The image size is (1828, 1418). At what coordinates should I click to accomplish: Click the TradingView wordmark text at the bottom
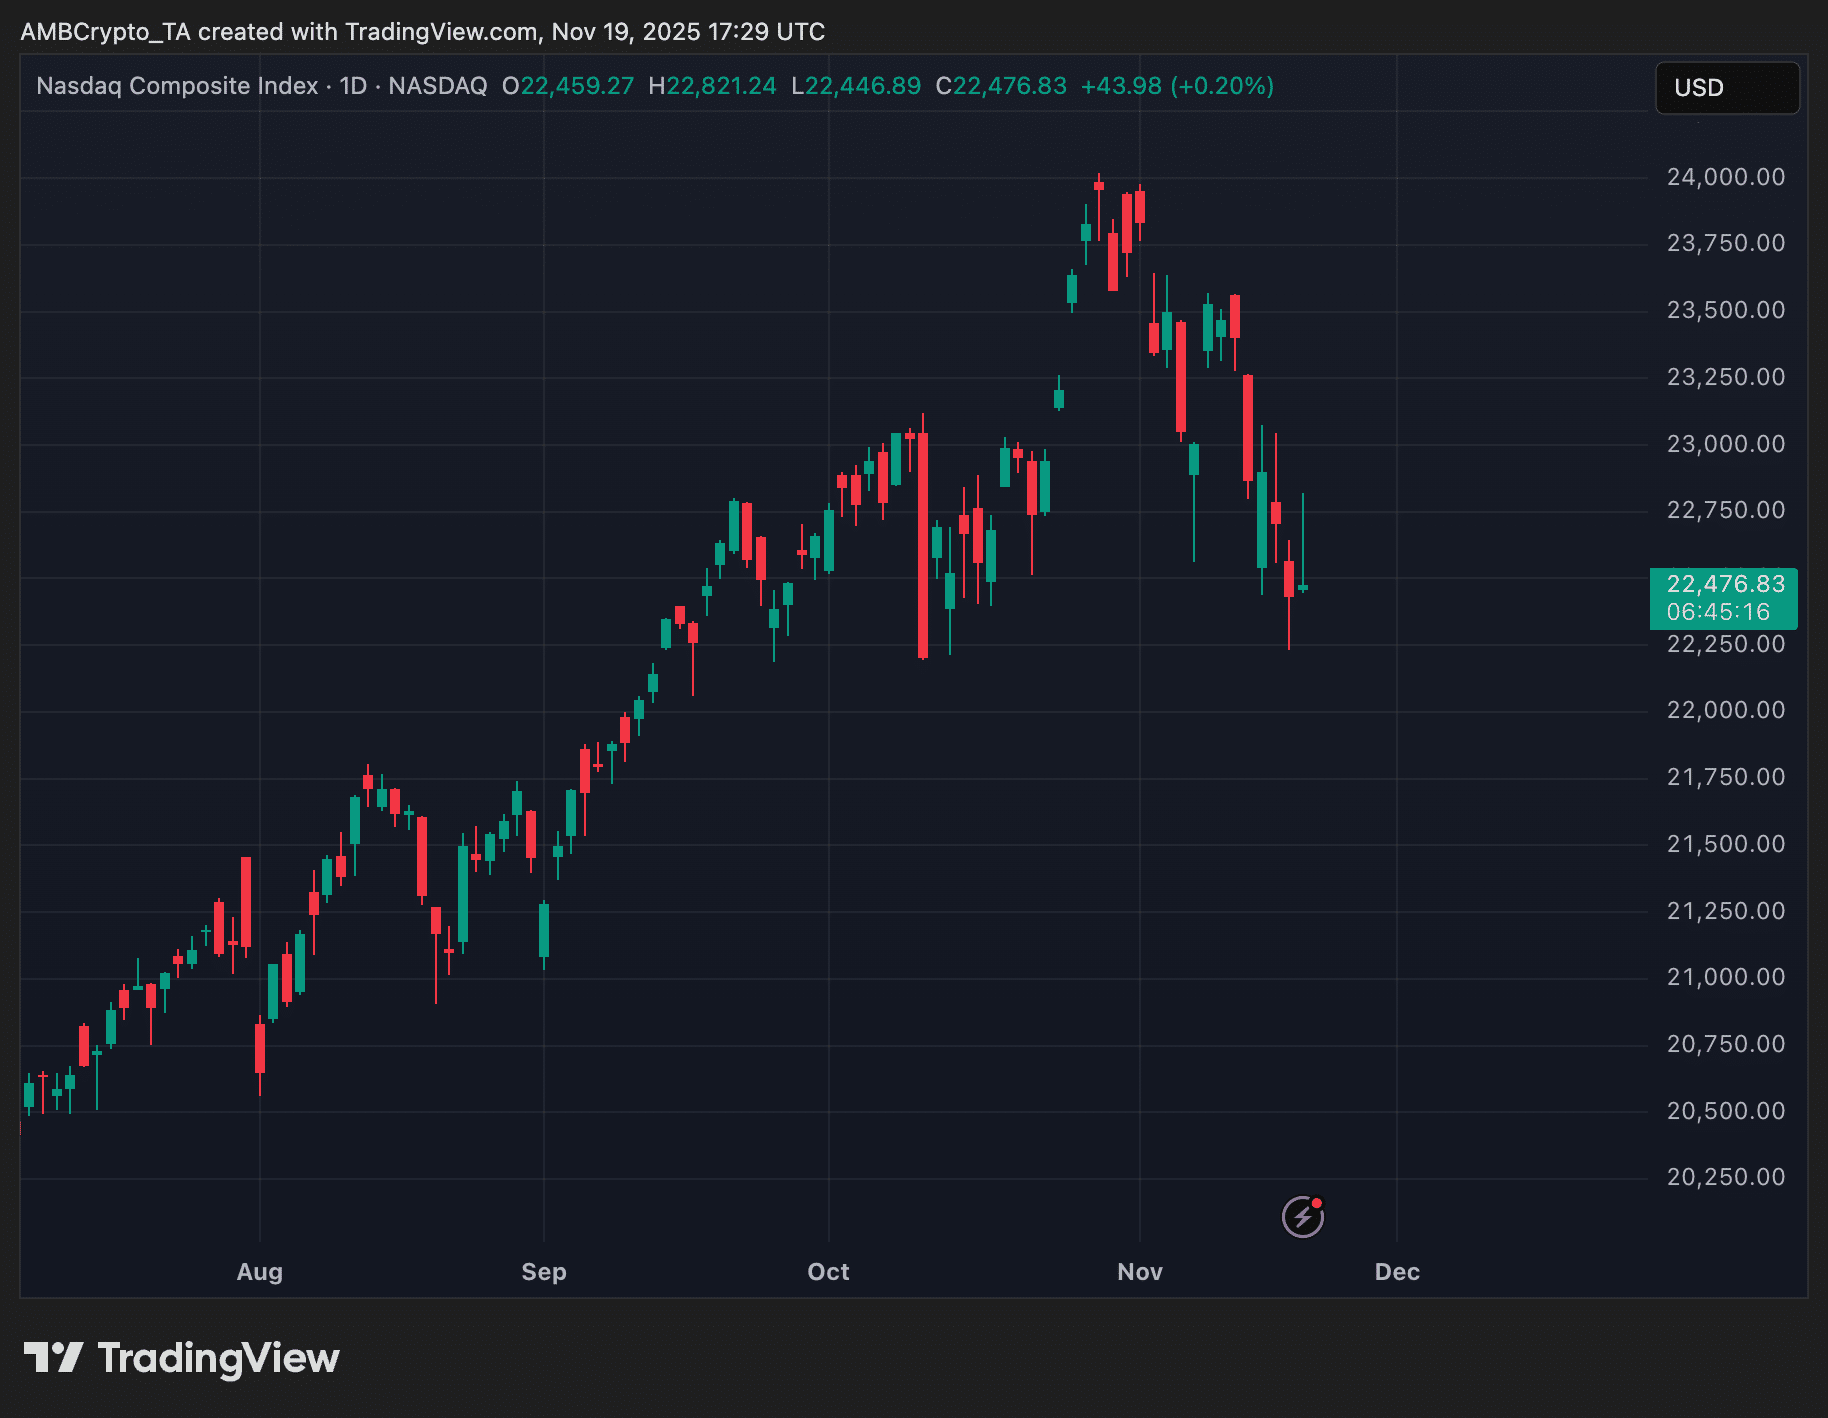218,1358
